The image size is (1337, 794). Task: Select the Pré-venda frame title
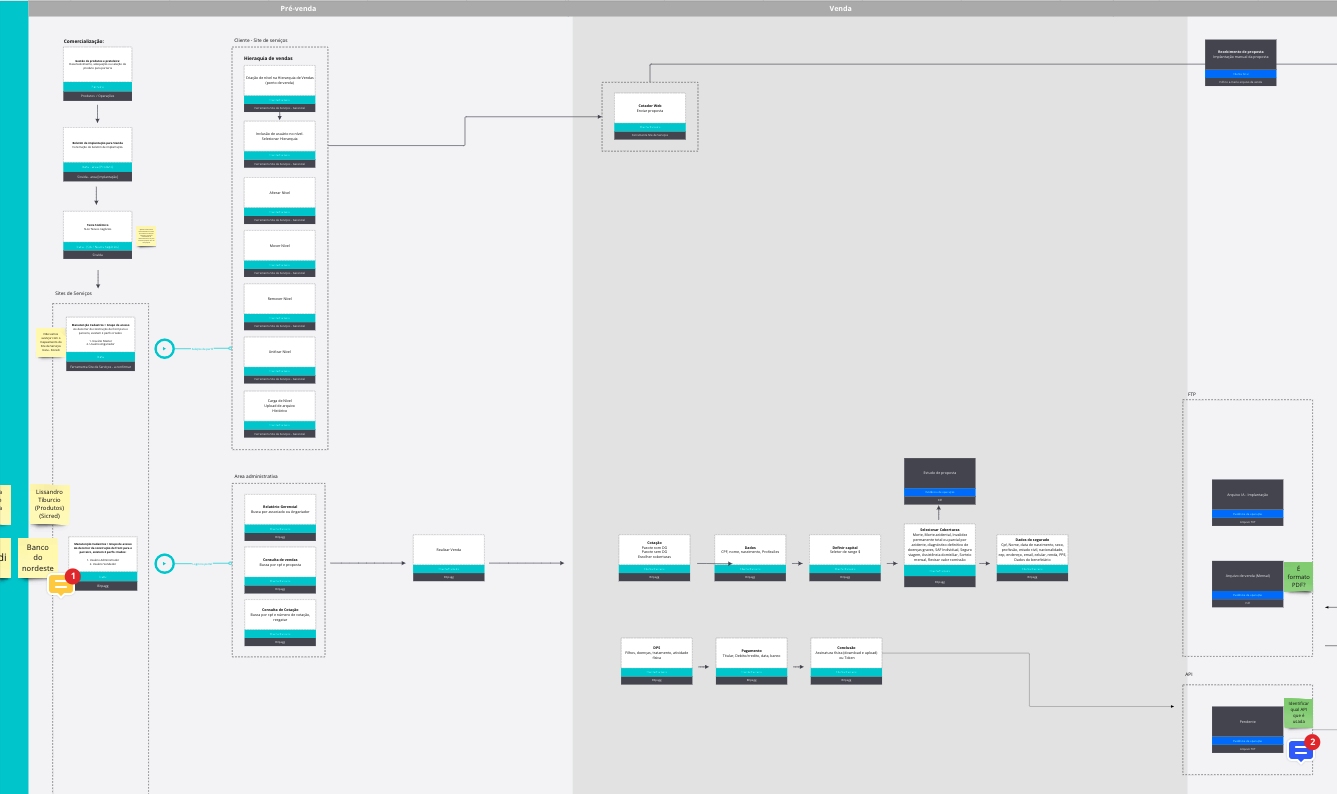point(298,8)
